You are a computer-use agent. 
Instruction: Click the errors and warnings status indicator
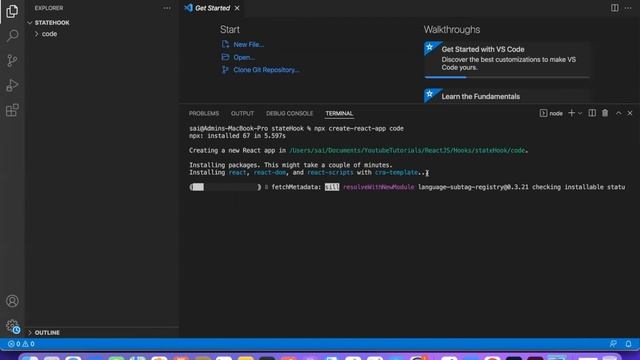(21, 344)
